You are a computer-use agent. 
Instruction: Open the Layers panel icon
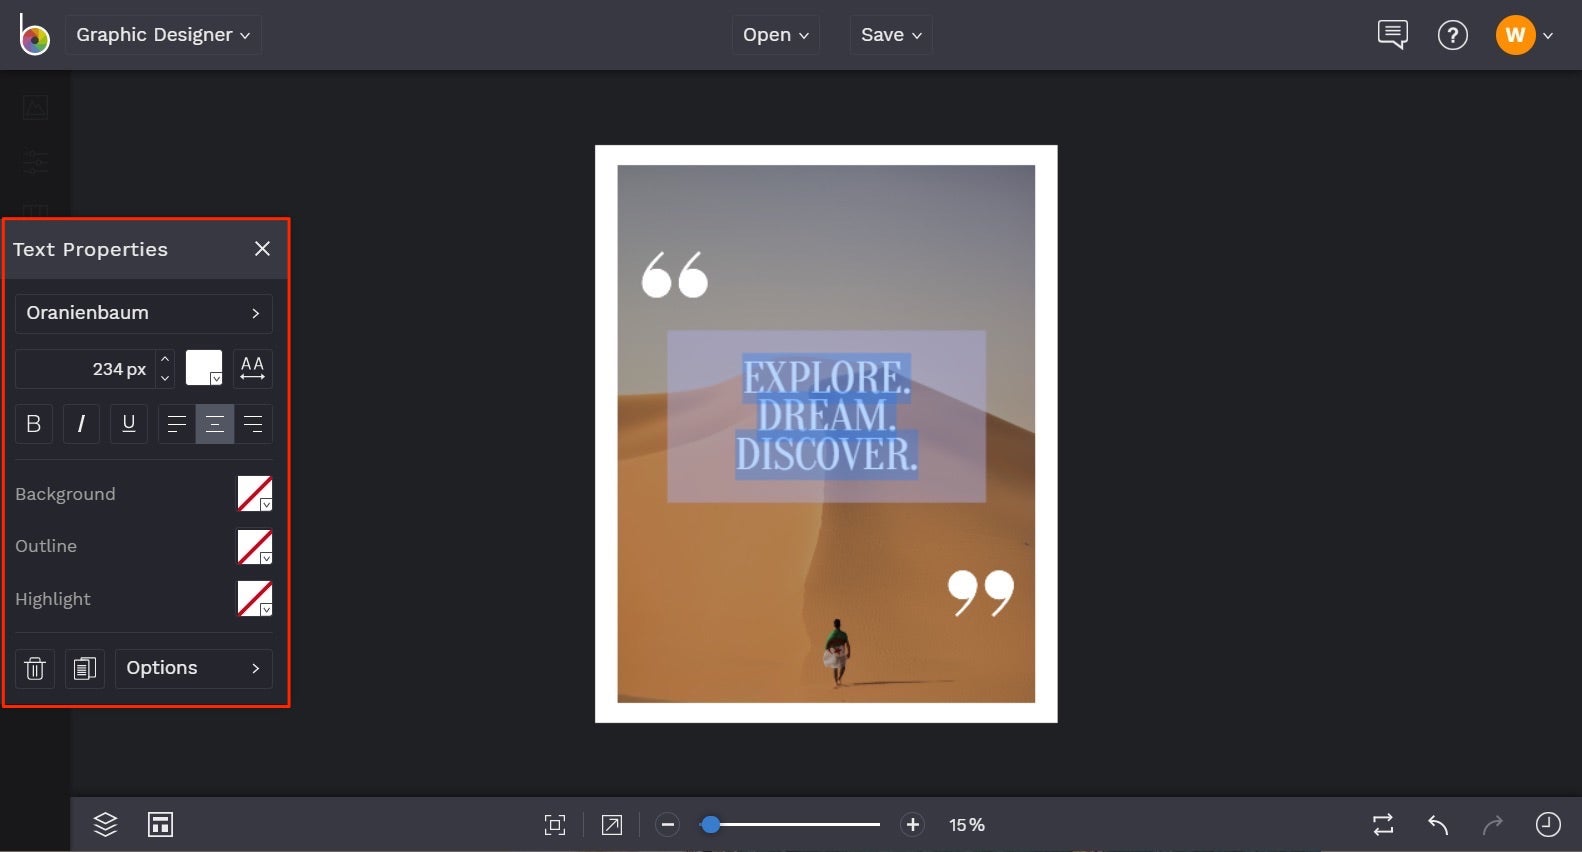pyautogui.click(x=105, y=824)
